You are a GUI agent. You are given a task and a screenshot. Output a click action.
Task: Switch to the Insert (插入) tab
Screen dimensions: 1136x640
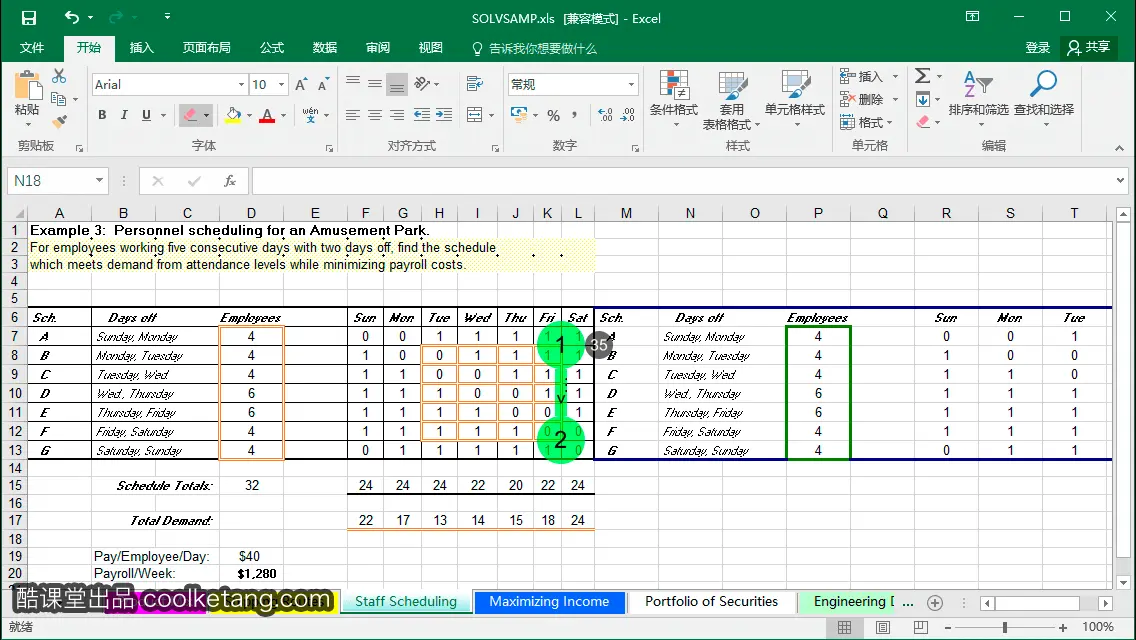pos(141,48)
